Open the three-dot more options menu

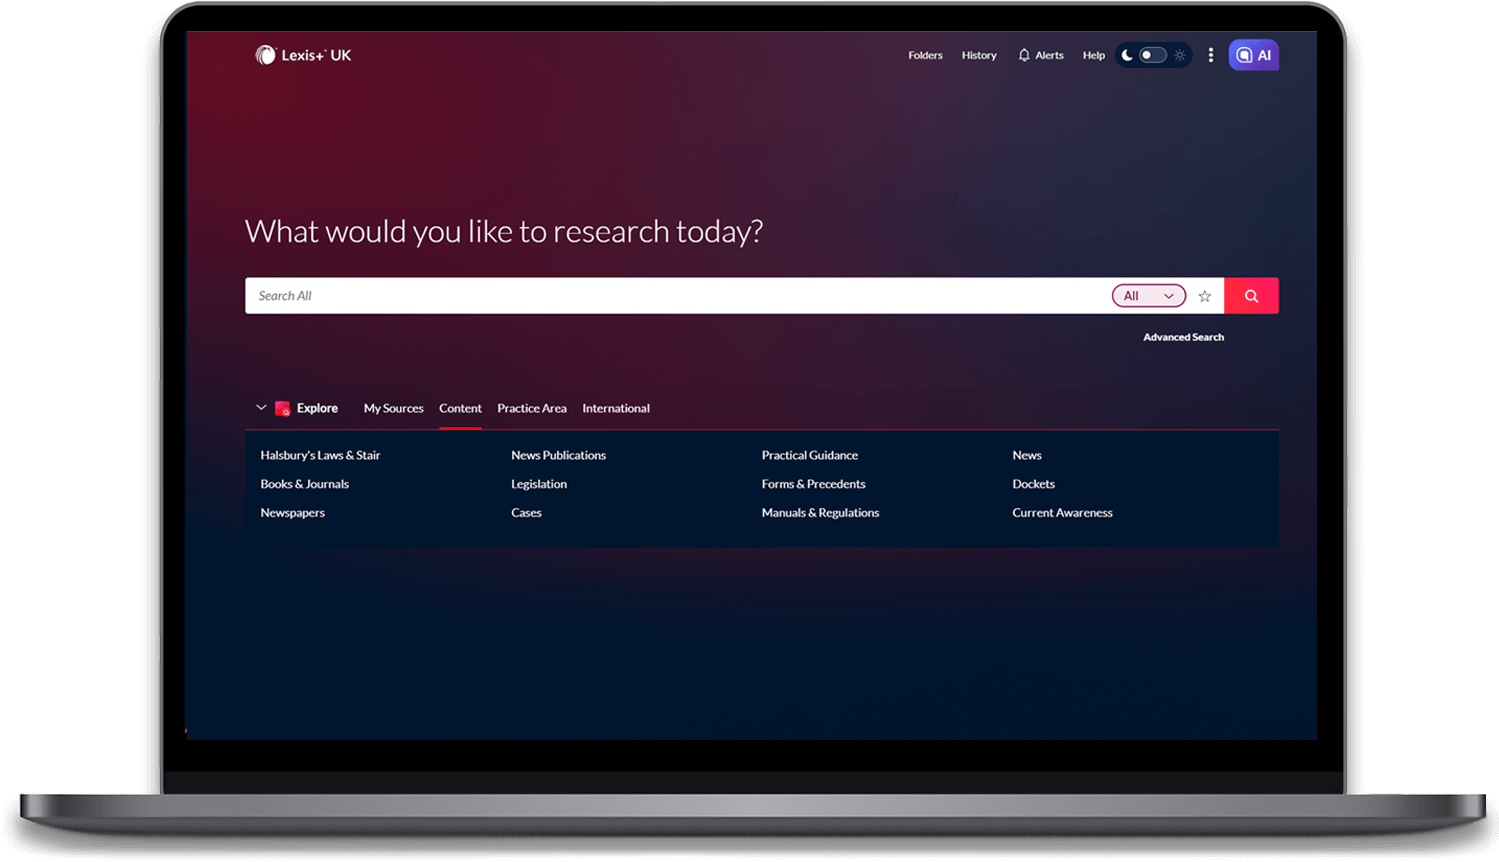pyautogui.click(x=1210, y=55)
